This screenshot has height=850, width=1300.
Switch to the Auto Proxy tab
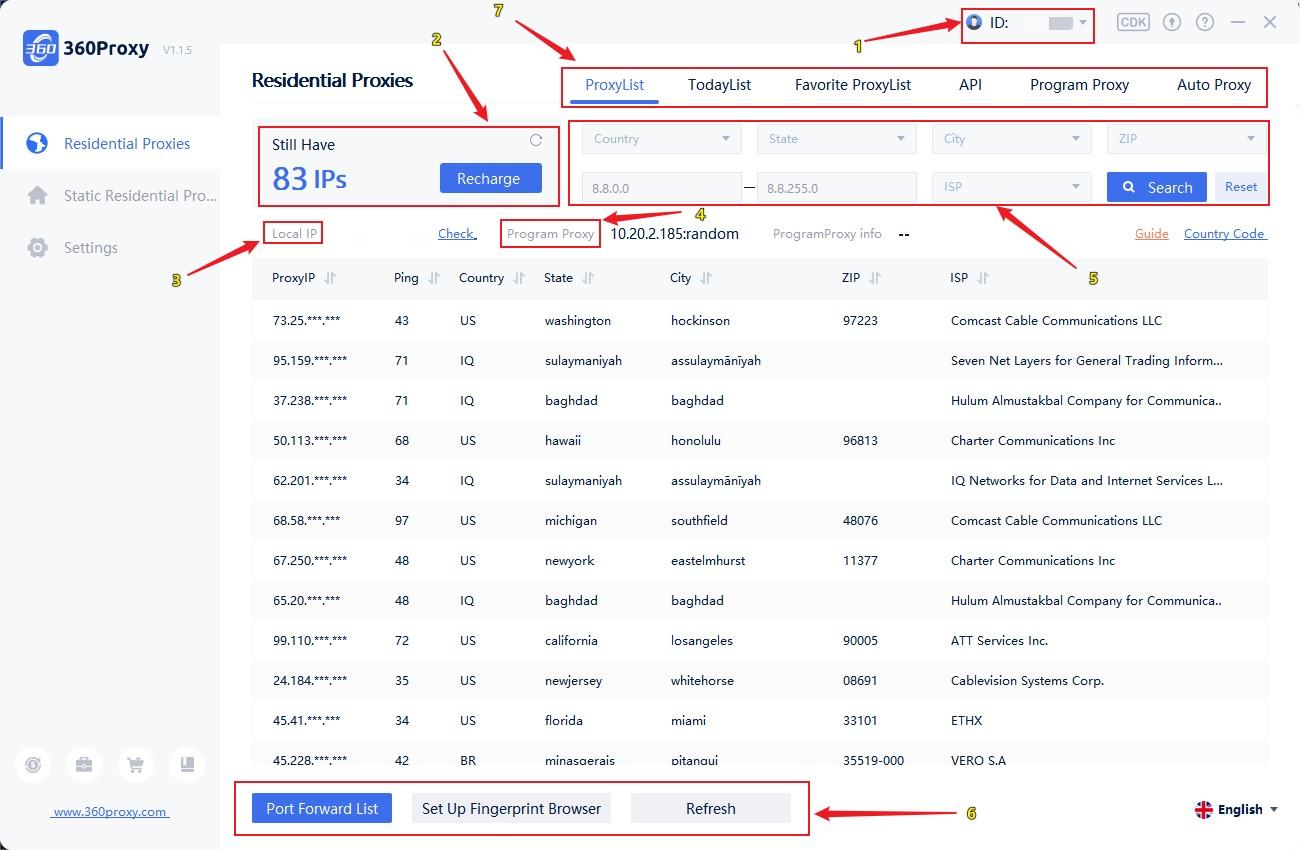tap(1214, 85)
